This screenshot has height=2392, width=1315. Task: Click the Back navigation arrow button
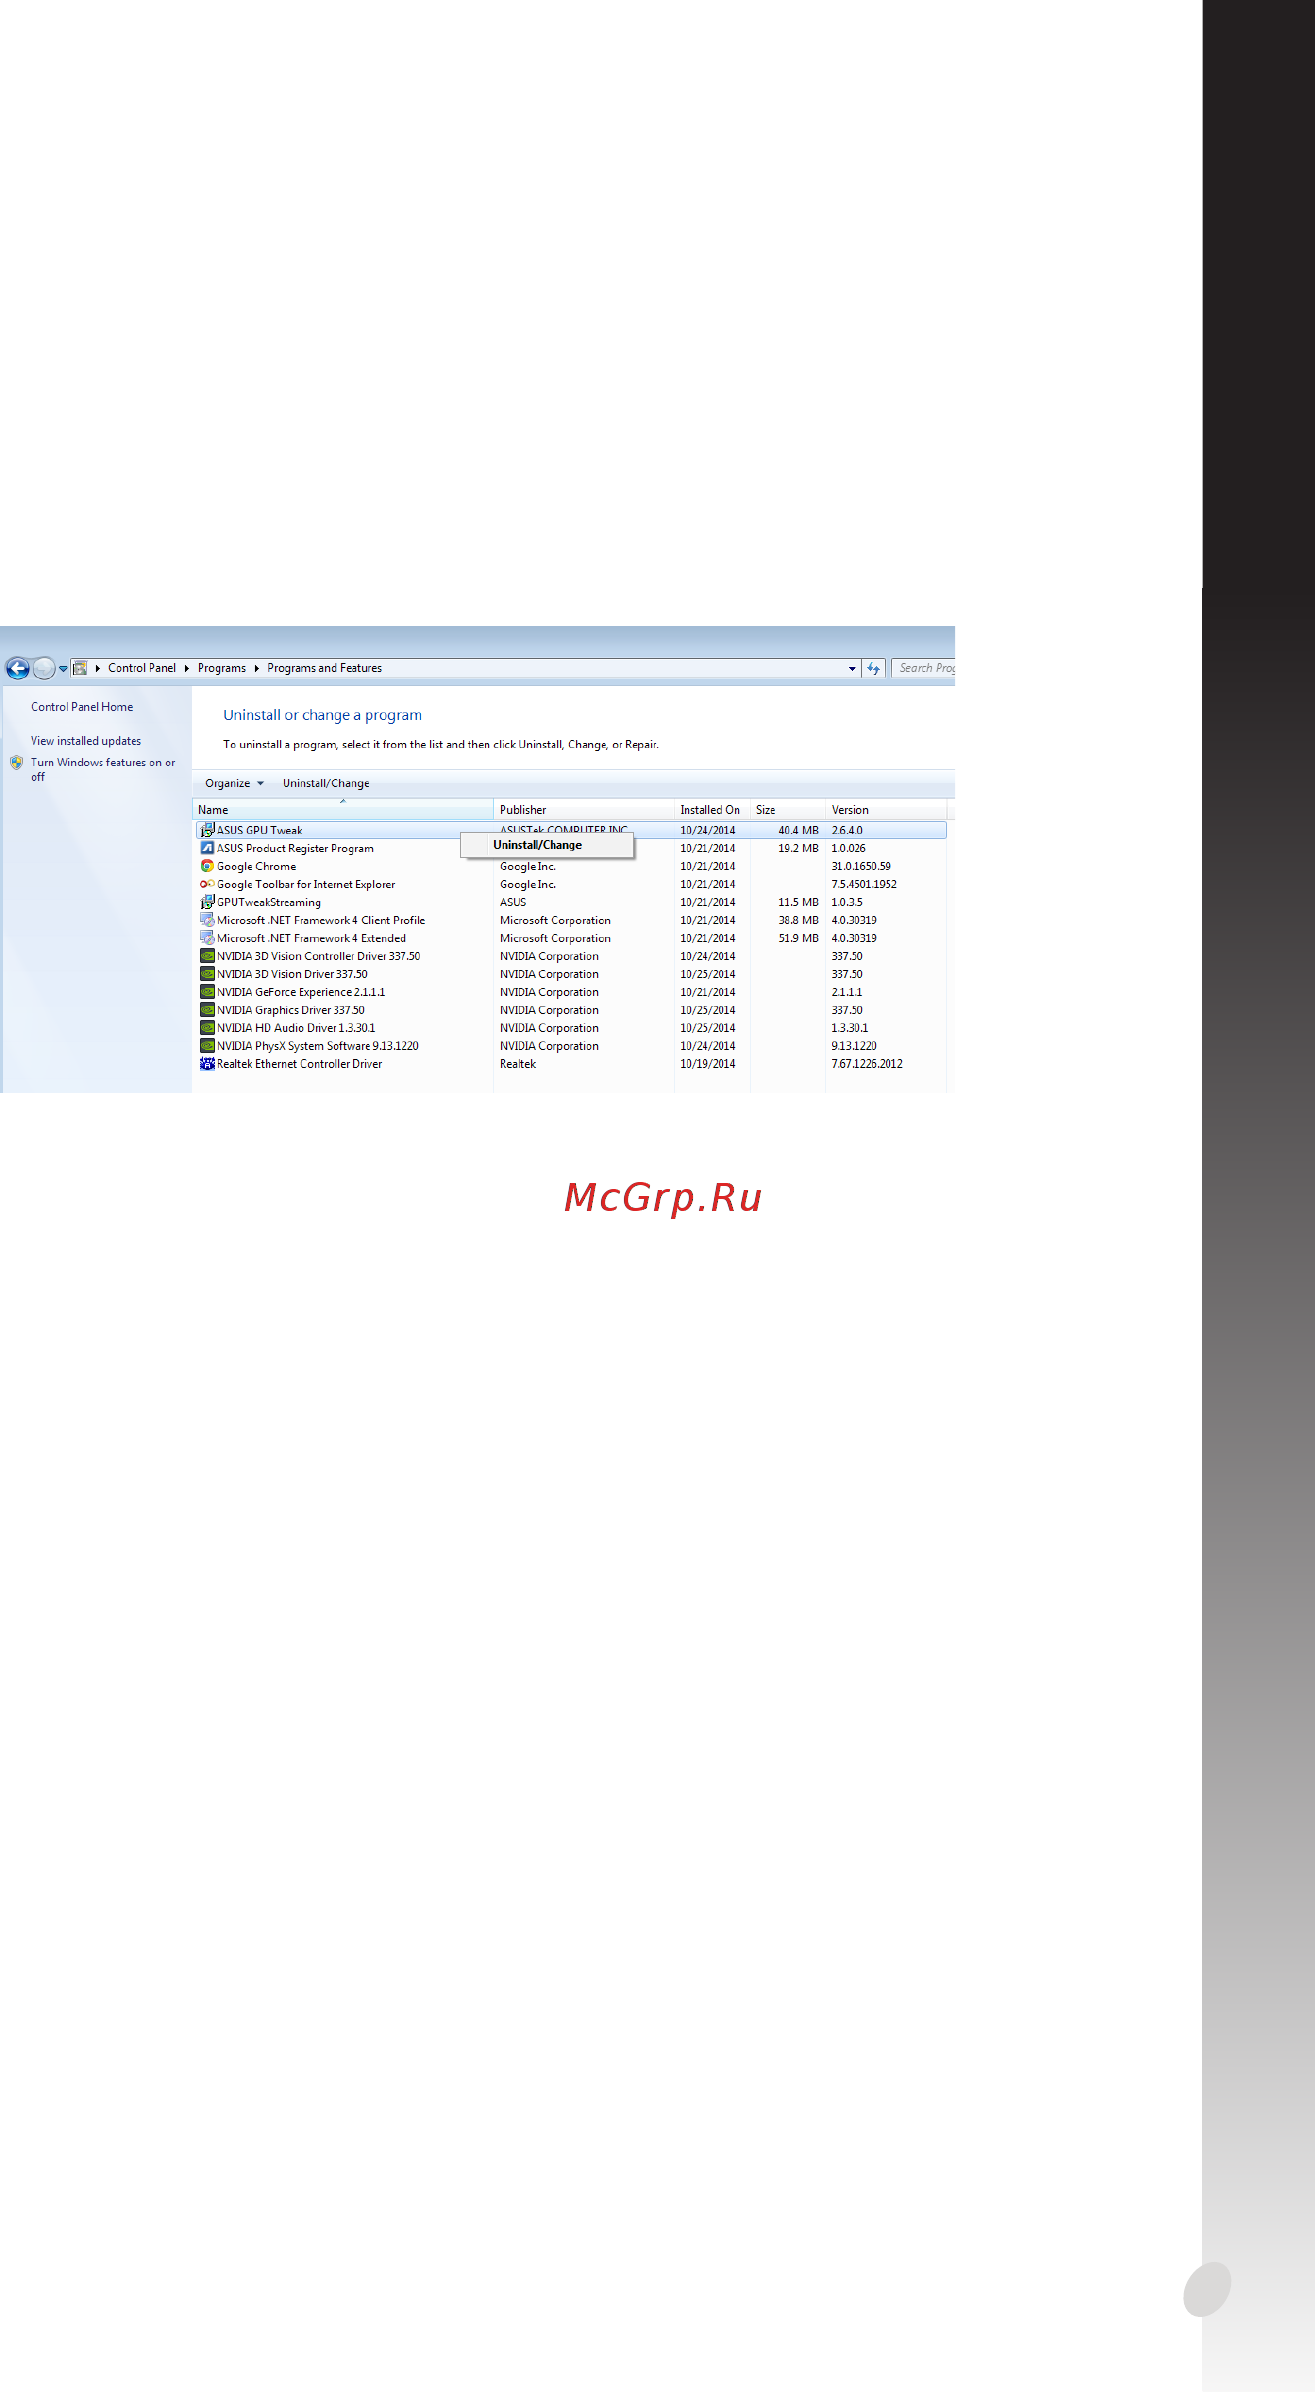18,668
